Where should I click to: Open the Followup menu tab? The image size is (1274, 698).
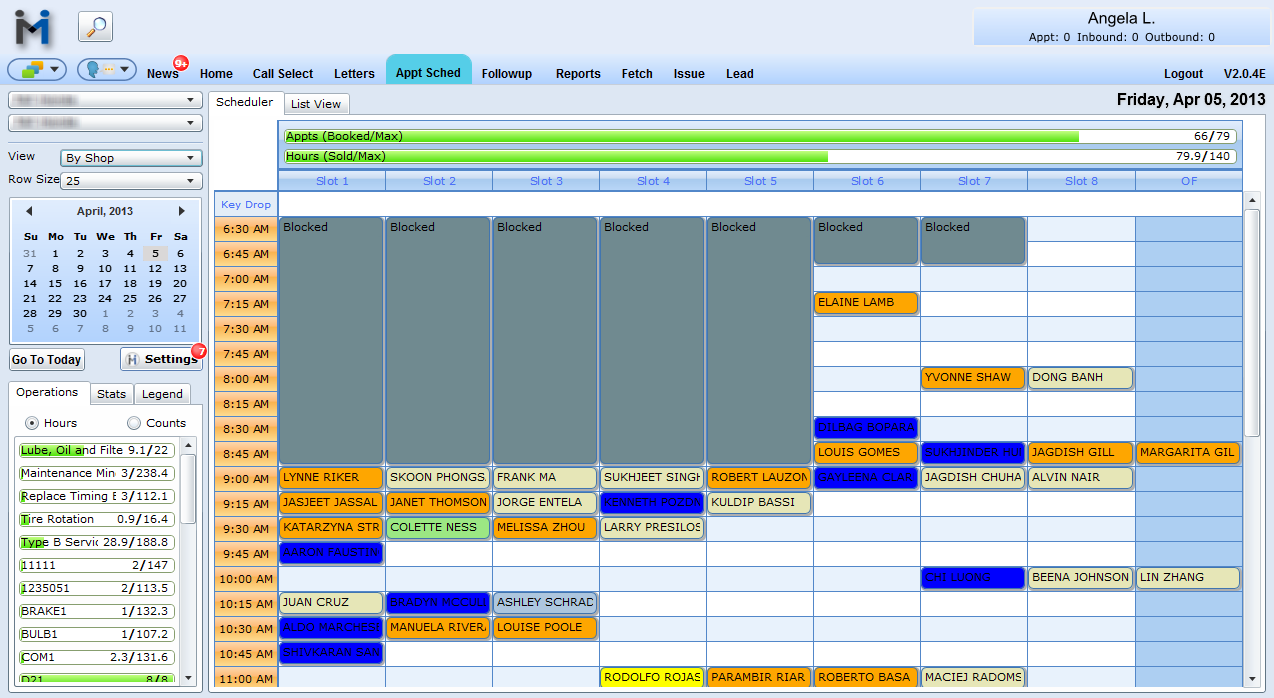506,74
